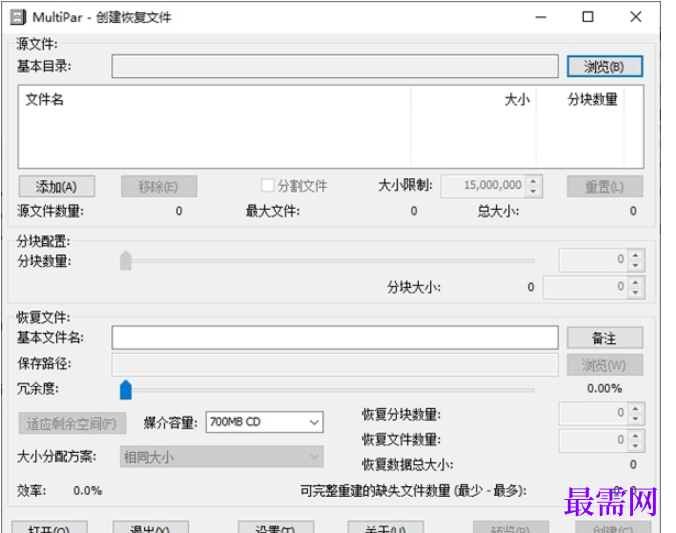Click the 退出(X) exit button at the bottom

[x=150, y=527]
